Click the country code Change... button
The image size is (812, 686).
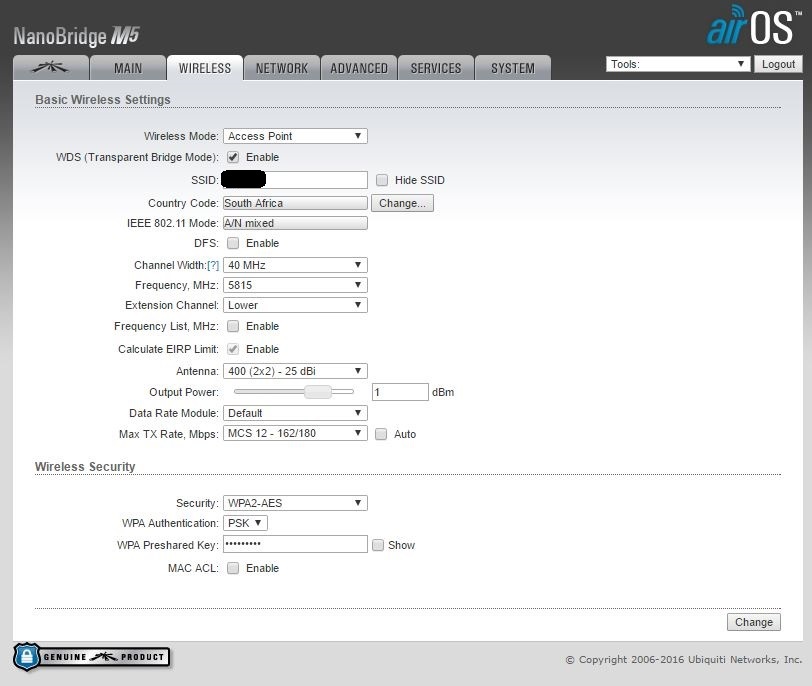402,203
